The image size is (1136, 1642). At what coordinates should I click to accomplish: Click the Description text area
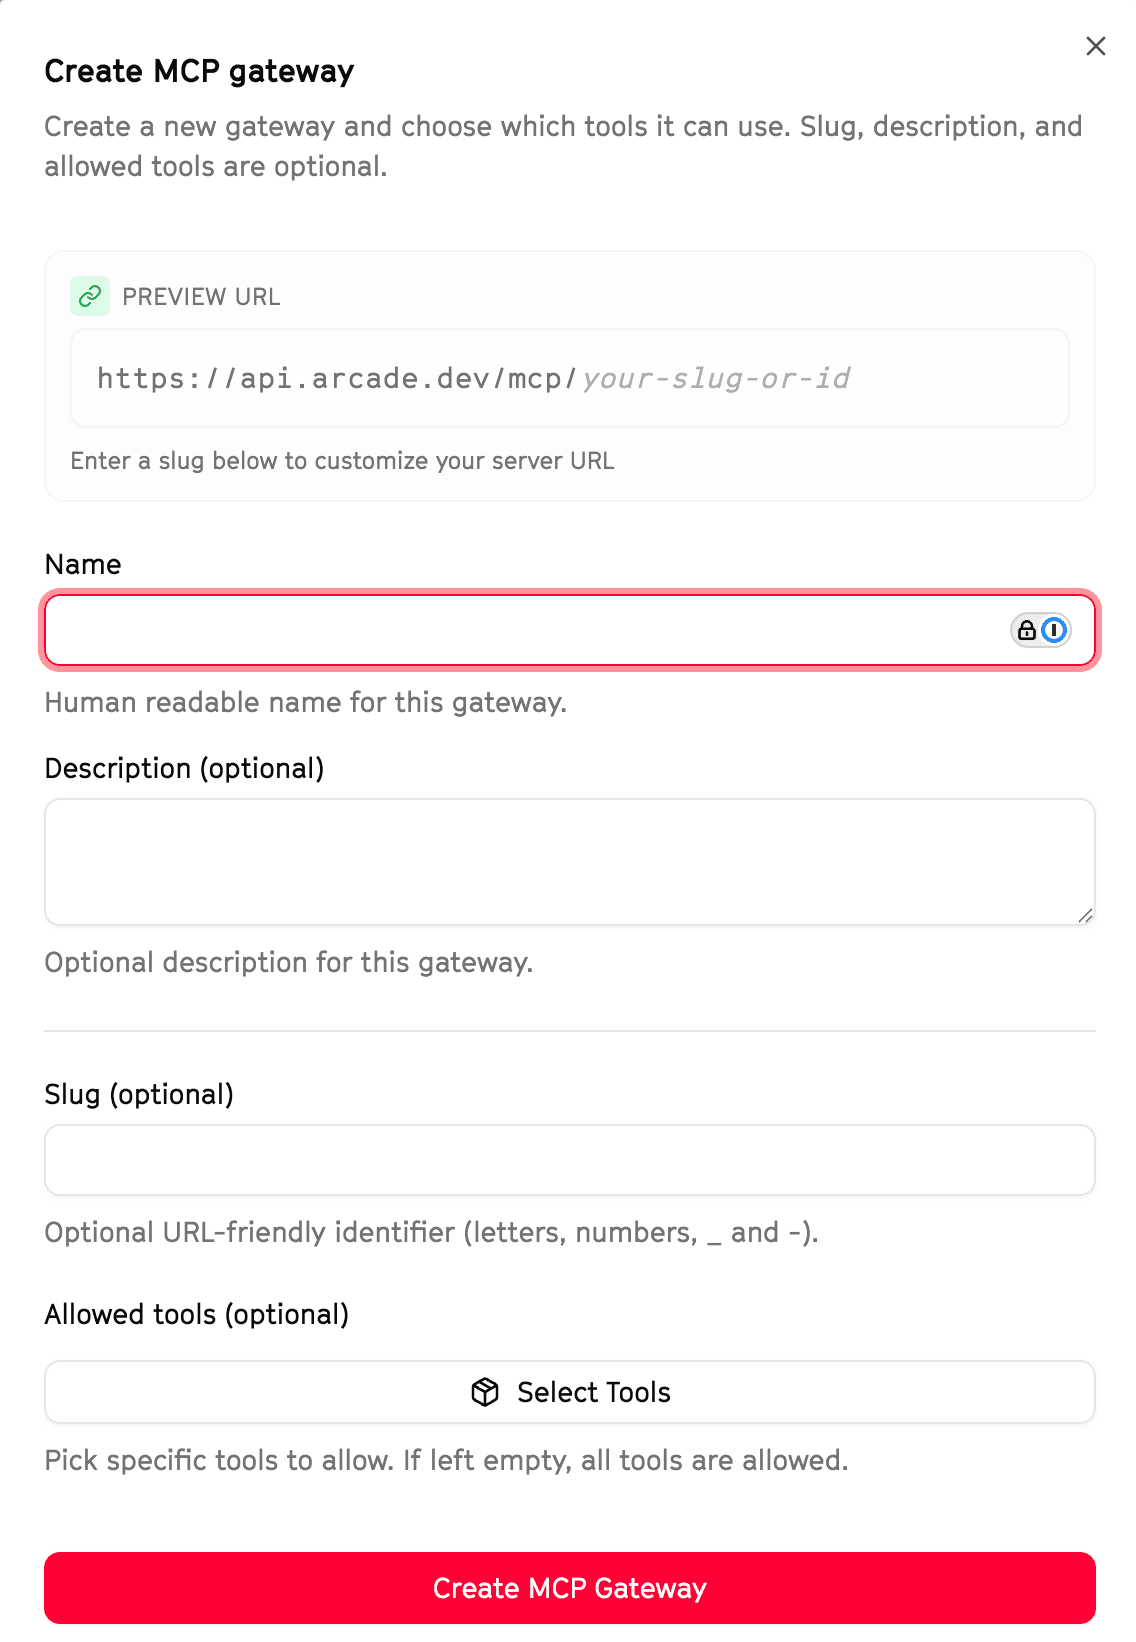tap(568, 860)
